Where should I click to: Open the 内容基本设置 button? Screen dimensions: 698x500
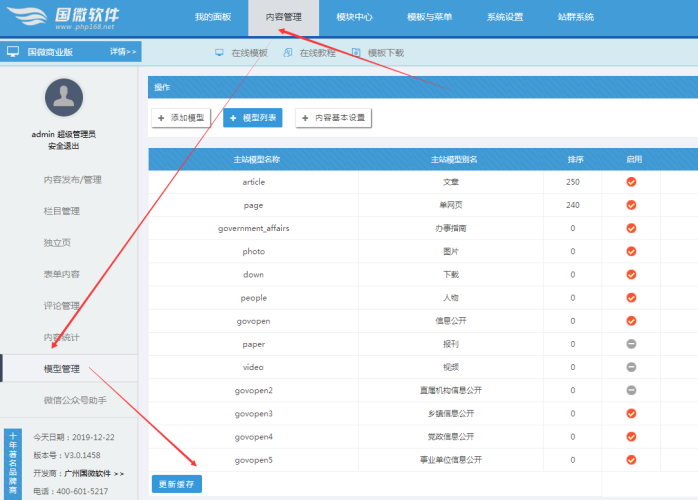click(333, 118)
